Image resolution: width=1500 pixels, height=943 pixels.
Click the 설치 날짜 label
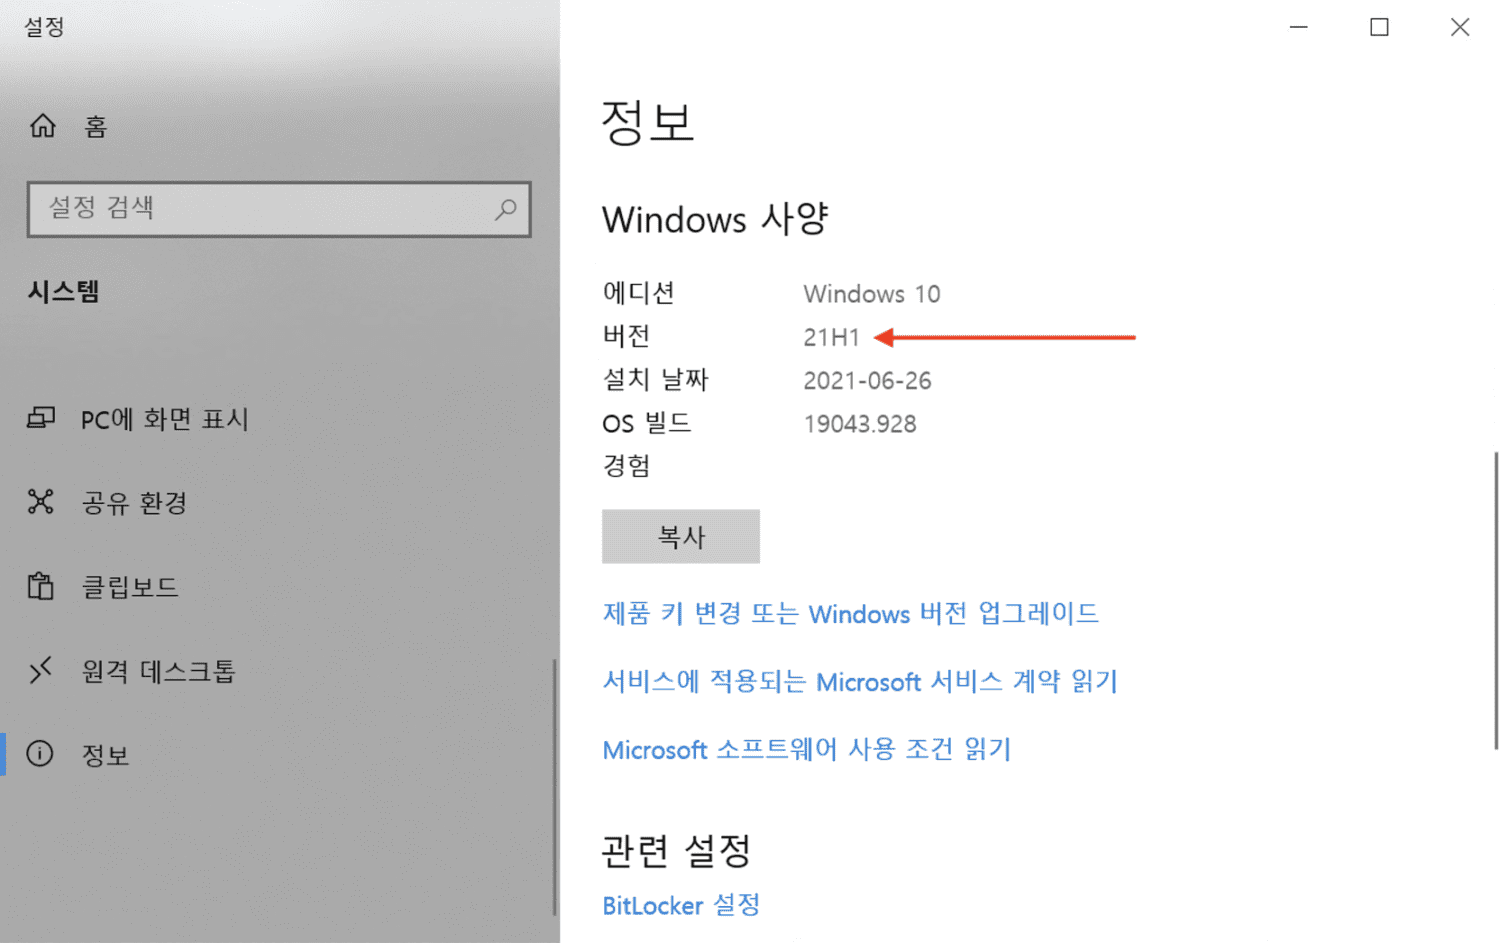pos(656,380)
